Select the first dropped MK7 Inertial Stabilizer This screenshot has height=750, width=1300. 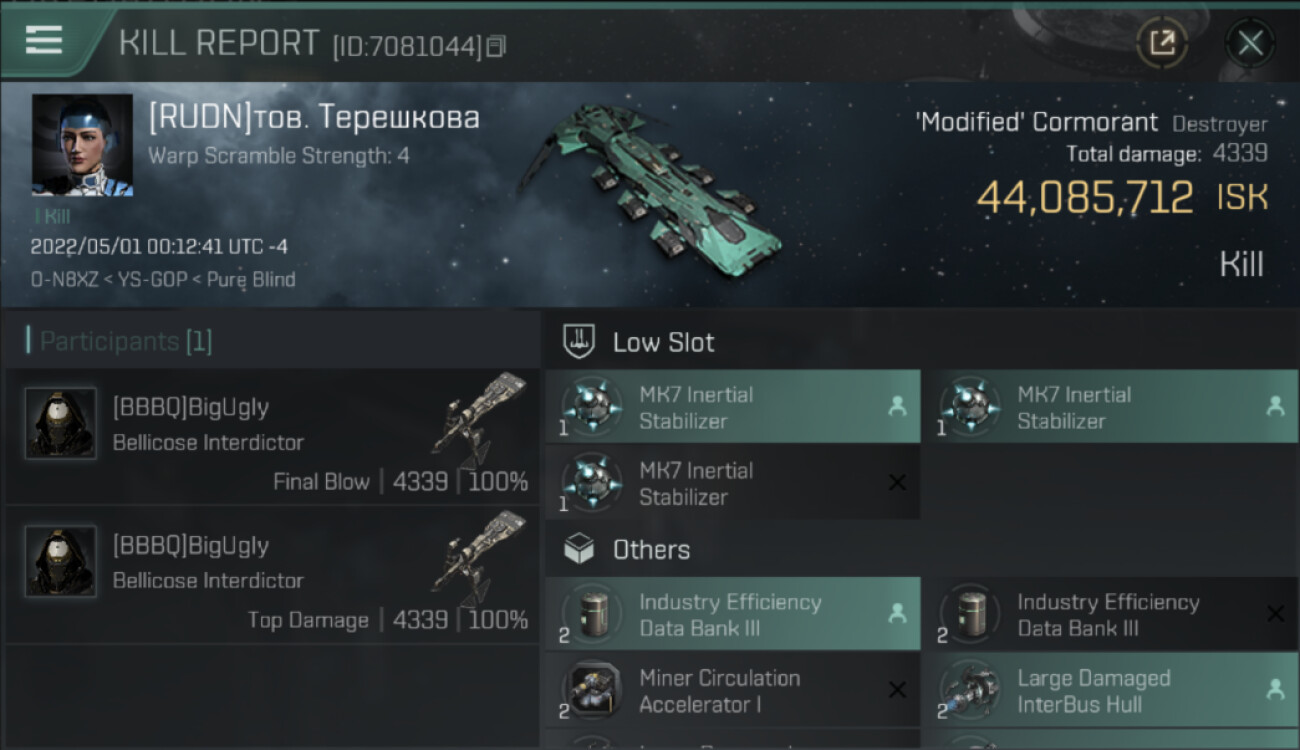click(732, 408)
